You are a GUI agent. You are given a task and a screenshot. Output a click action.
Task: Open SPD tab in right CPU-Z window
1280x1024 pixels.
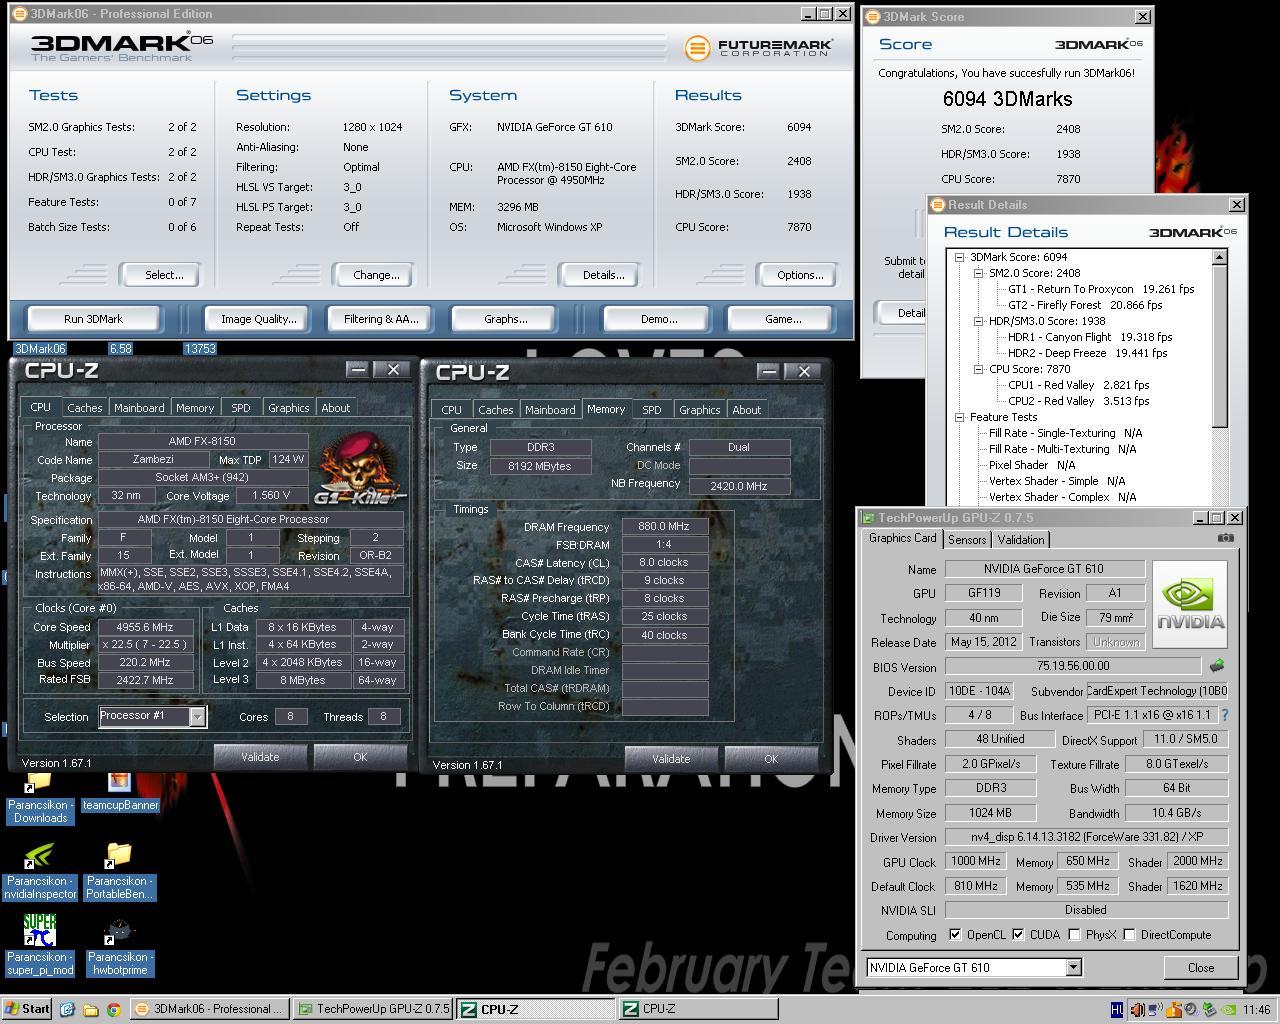pos(652,410)
